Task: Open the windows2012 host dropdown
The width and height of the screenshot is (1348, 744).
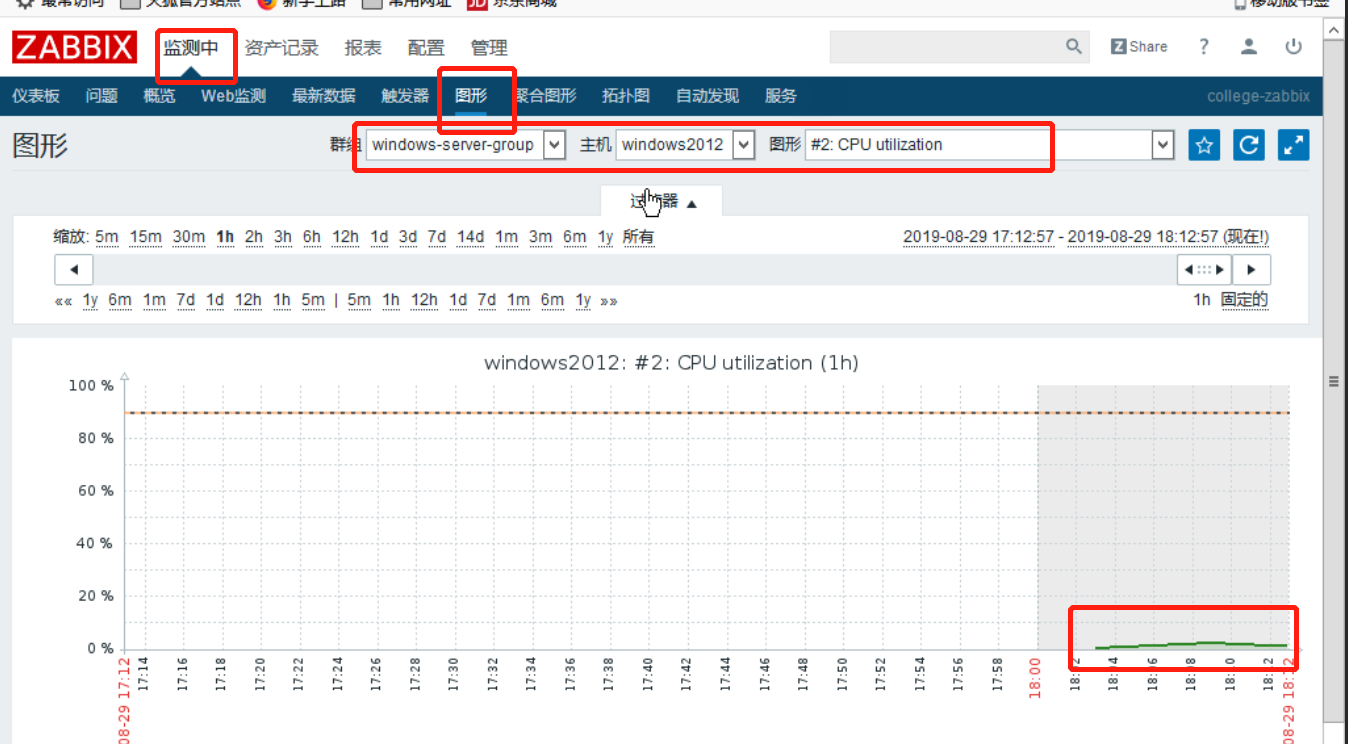Action: coord(685,145)
